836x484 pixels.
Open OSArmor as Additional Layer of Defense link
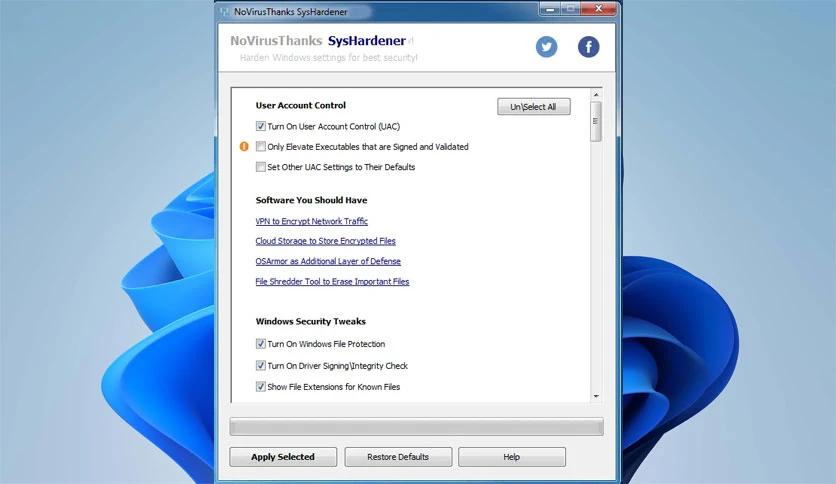(328, 261)
